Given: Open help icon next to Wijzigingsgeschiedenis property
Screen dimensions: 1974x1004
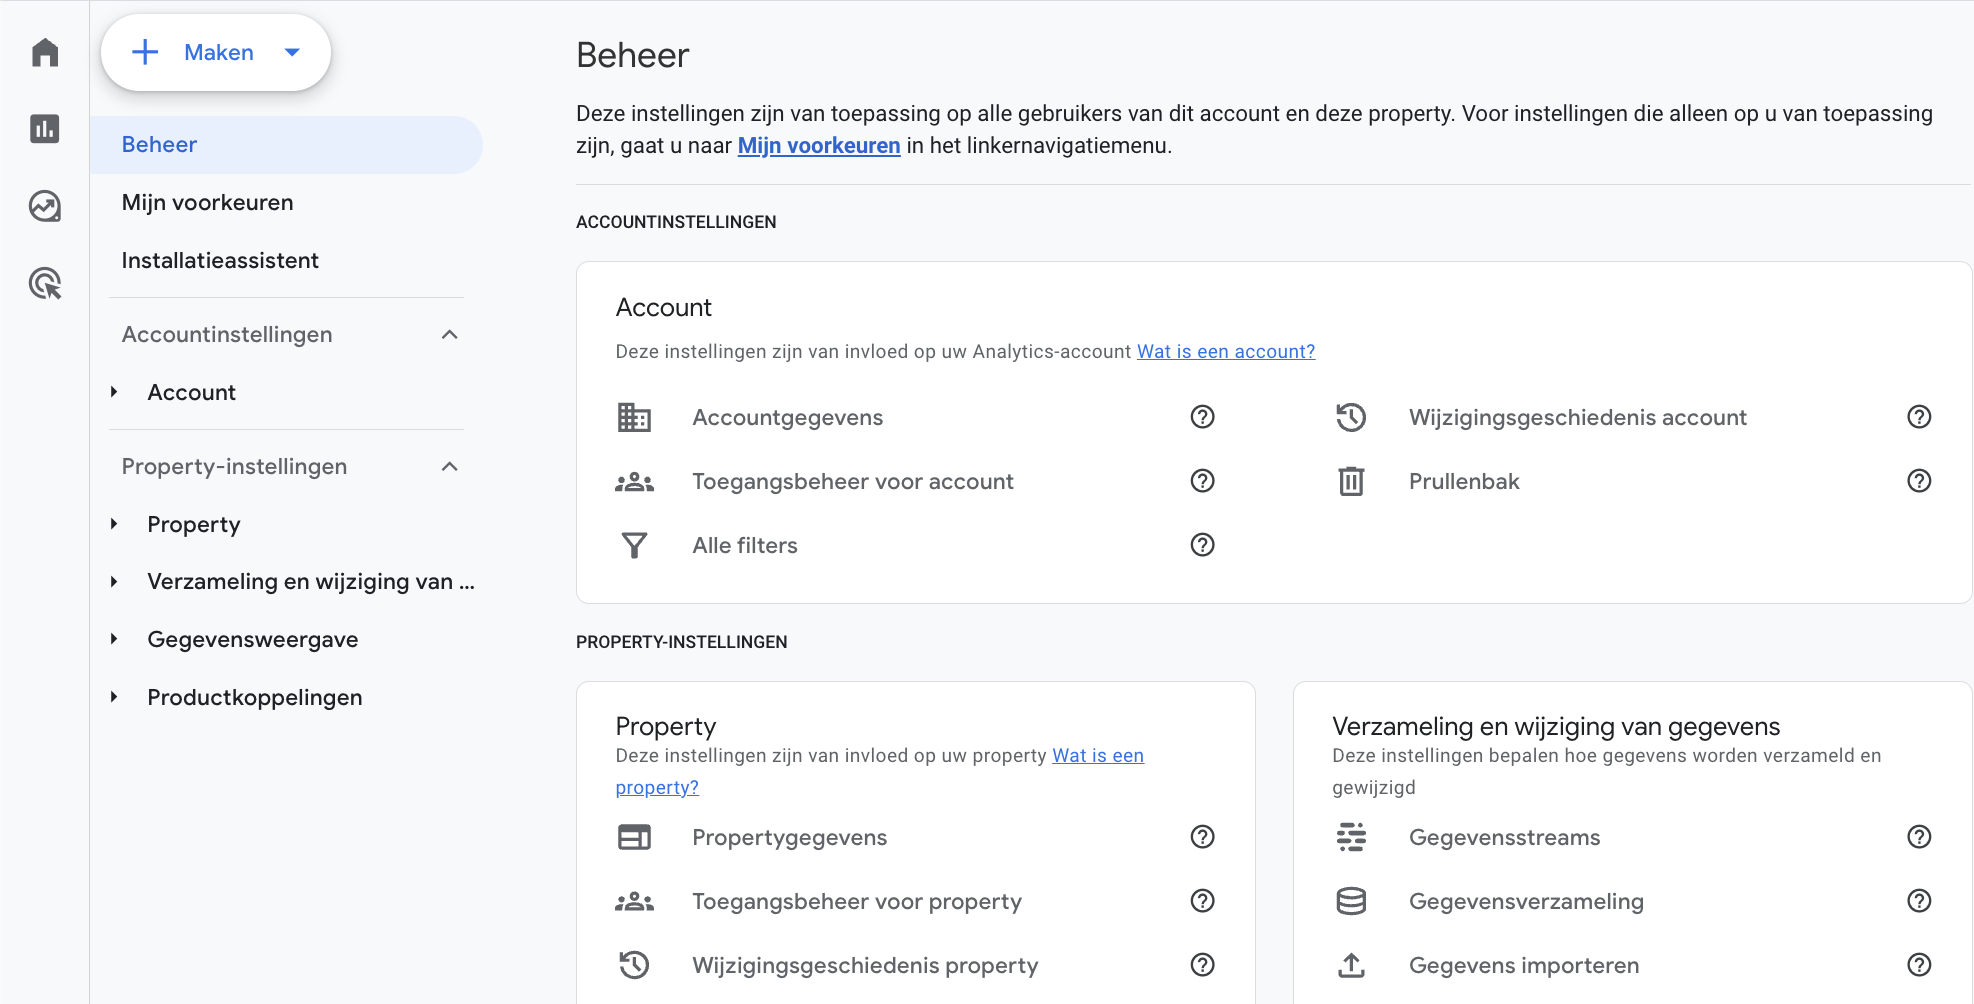Looking at the screenshot, I should click(1203, 965).
